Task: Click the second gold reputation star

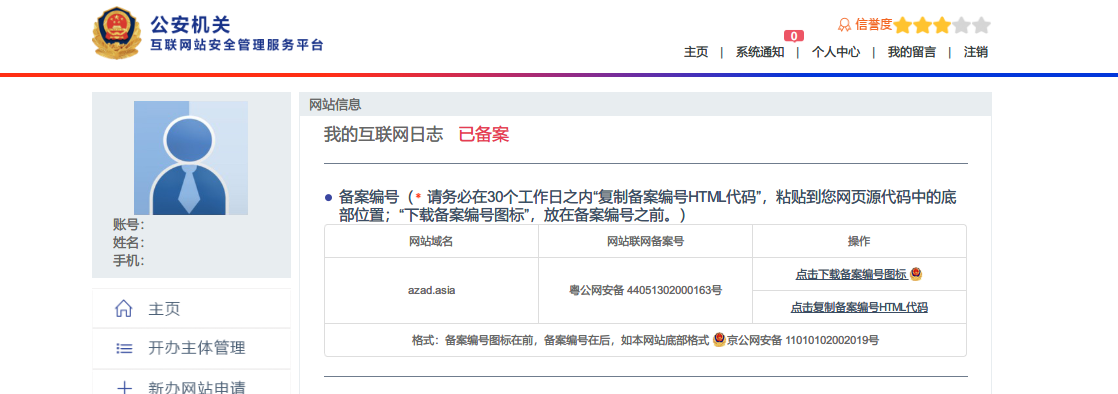Action: click(923, 26)
